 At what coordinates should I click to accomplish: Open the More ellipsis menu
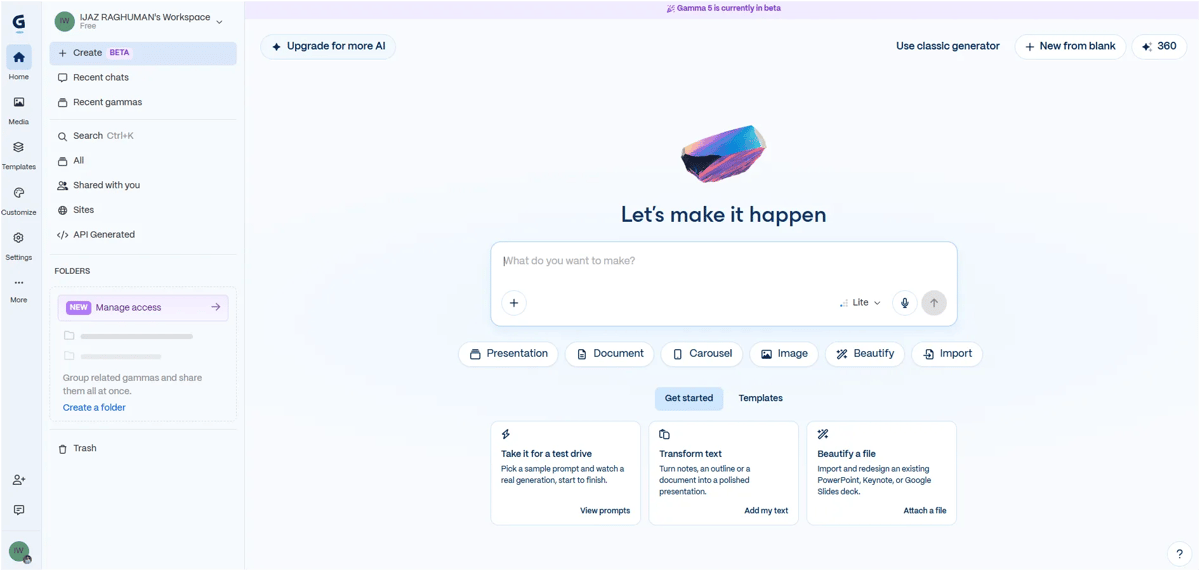click(19, 289)
